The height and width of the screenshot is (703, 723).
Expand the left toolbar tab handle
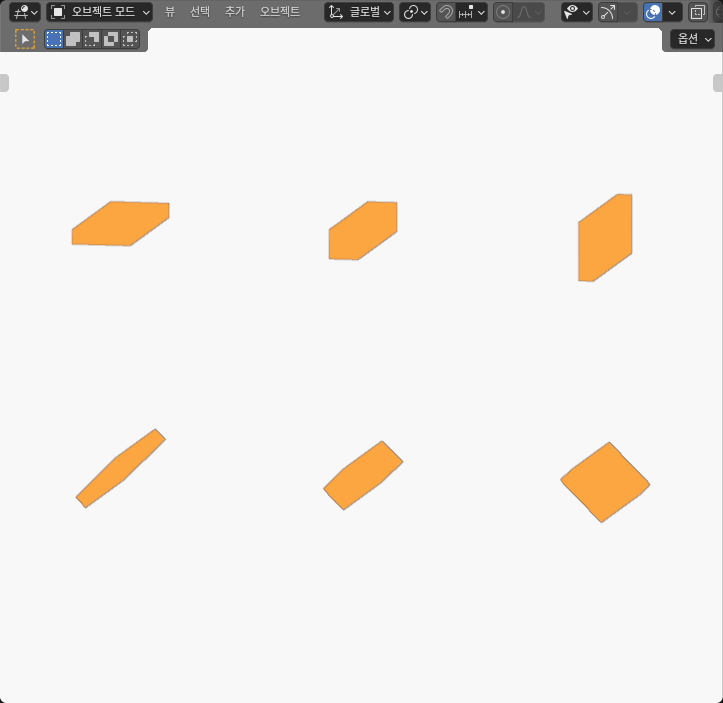click(x=4, y=83)
